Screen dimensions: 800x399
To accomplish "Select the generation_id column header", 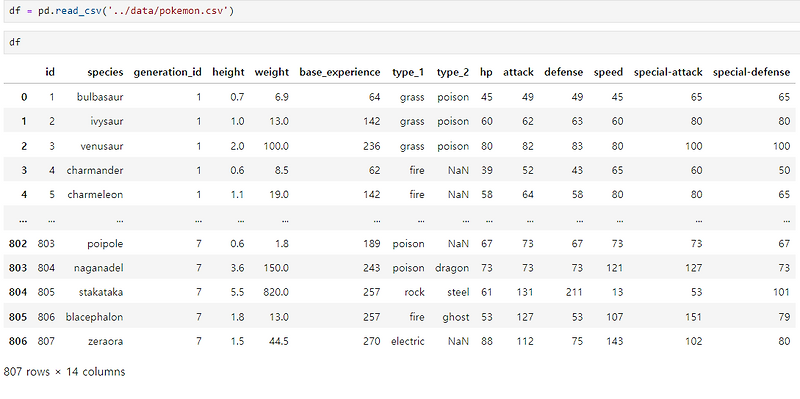I will click(167, 72).
